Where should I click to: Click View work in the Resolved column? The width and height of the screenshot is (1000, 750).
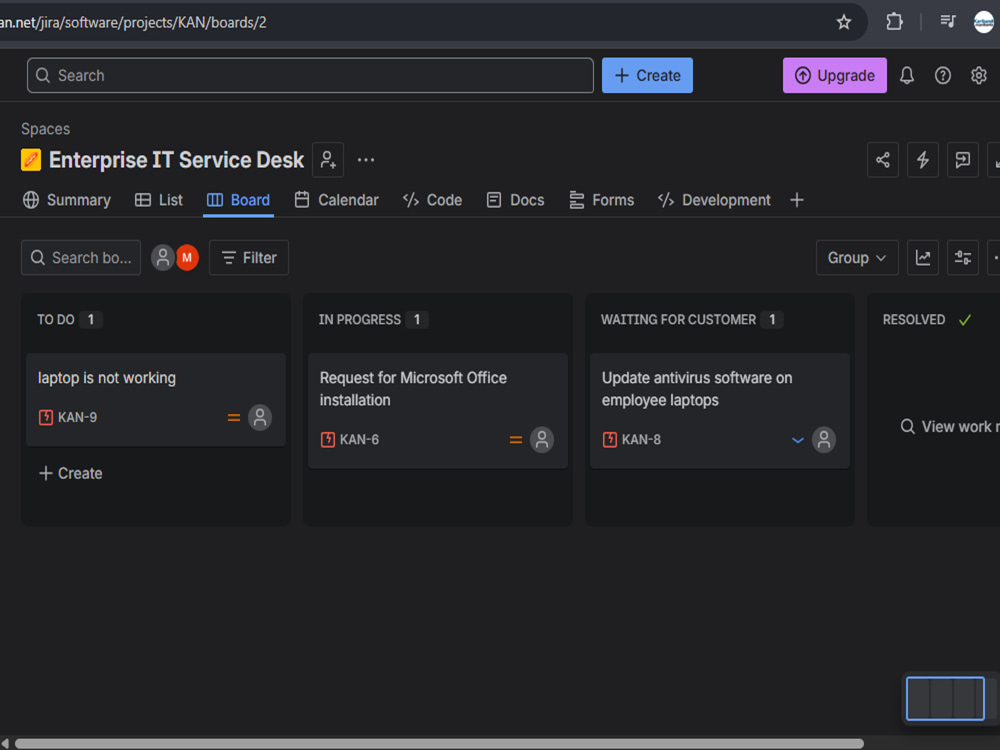pos(949,427)
